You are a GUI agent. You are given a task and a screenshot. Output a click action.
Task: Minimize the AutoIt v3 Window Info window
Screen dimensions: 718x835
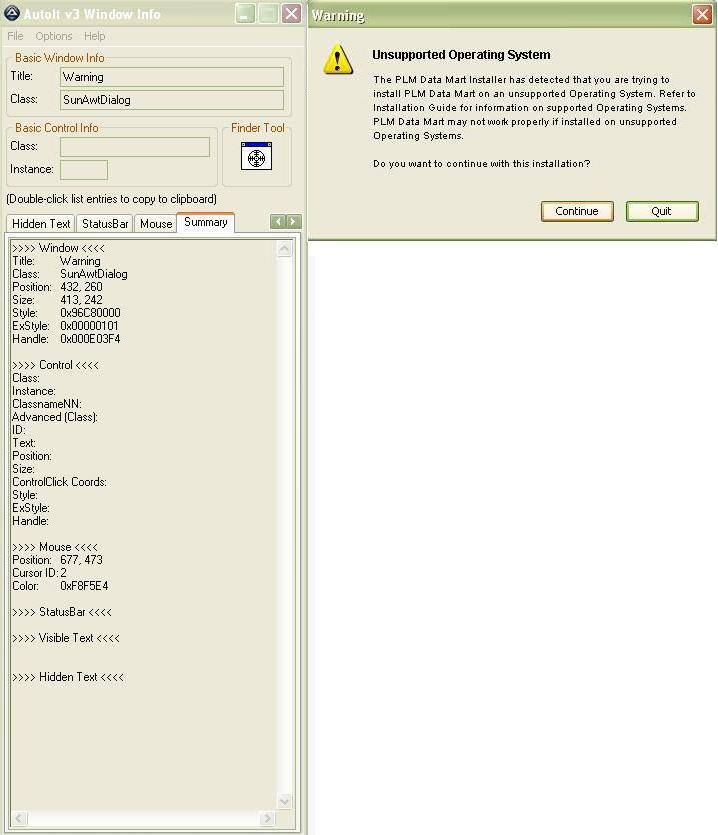point(245,14)
